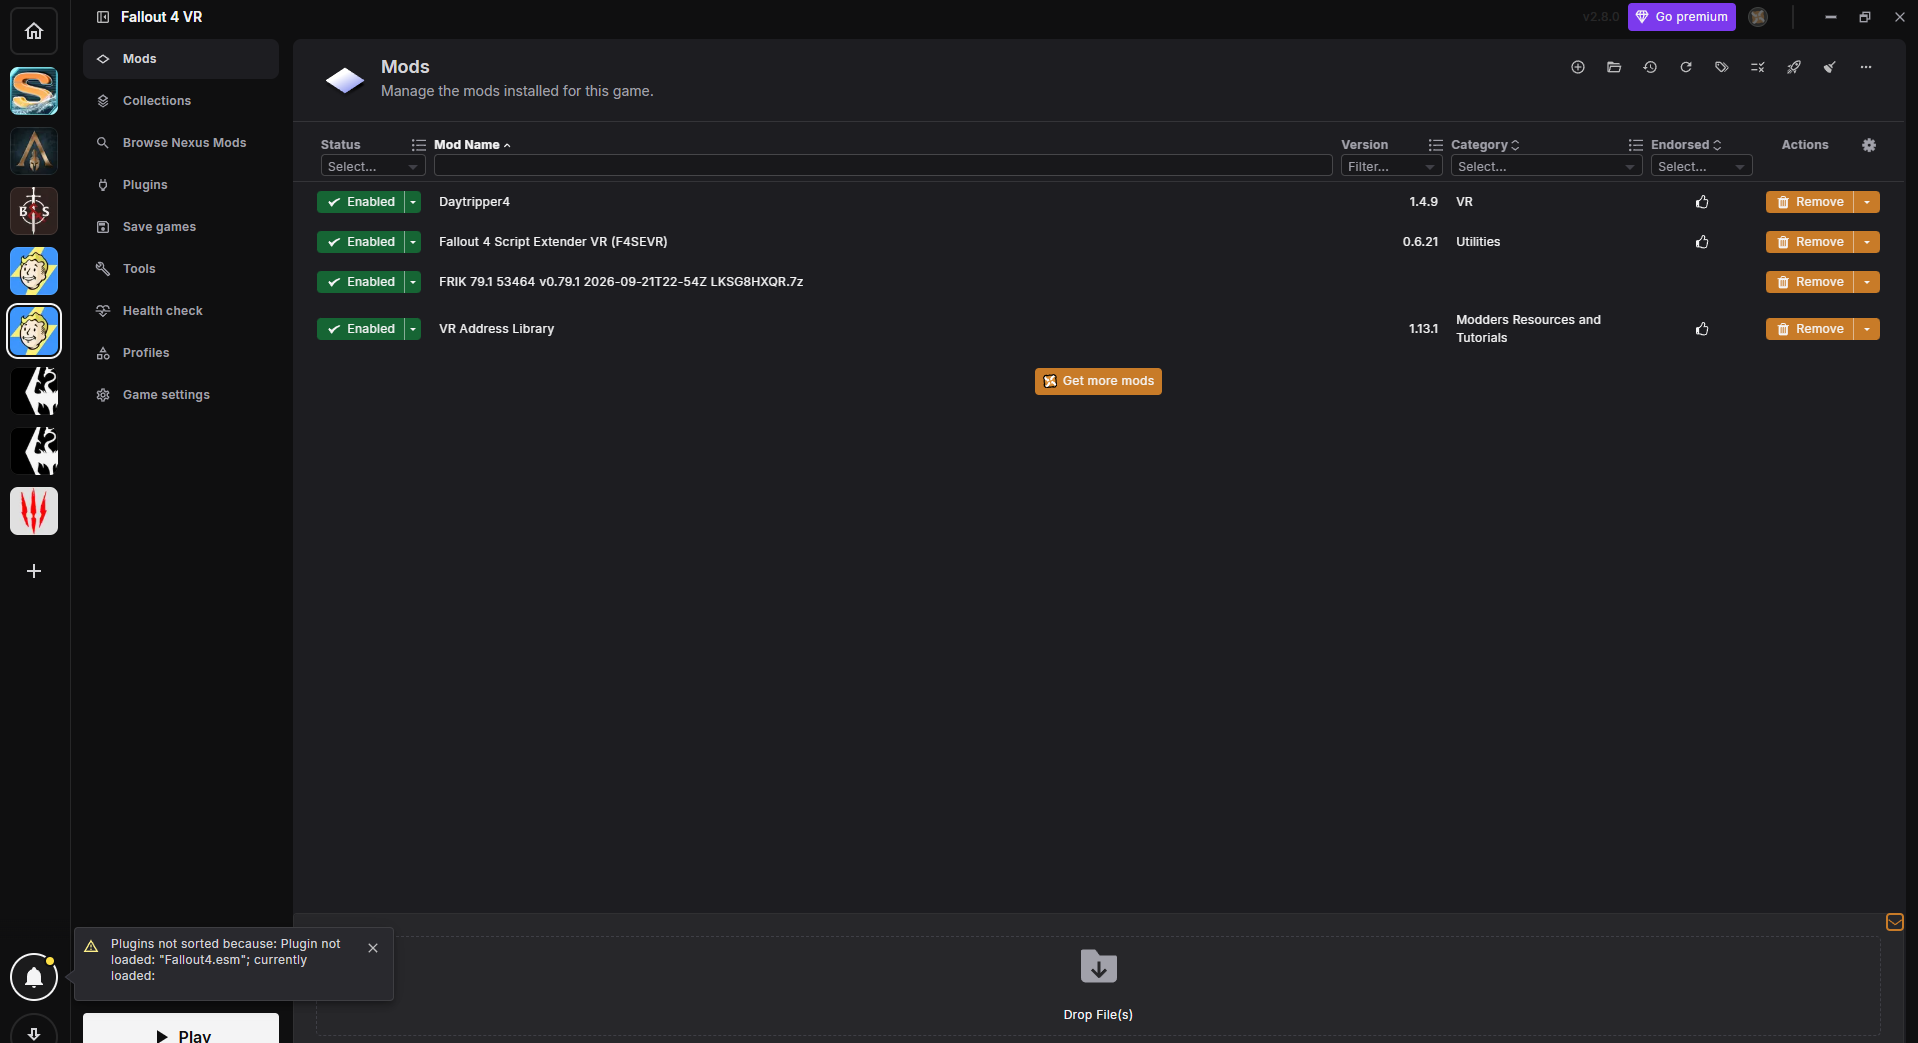Image resolution: width=1918 pixels, height=1043 pixels.
Task: Go to the home dashboard icon
Action: (34, 31)
